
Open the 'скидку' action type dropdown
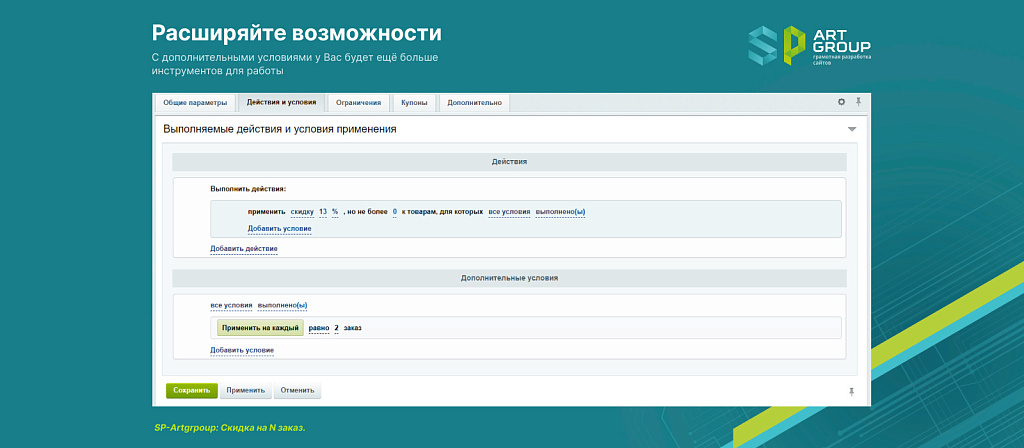(302, 212)
